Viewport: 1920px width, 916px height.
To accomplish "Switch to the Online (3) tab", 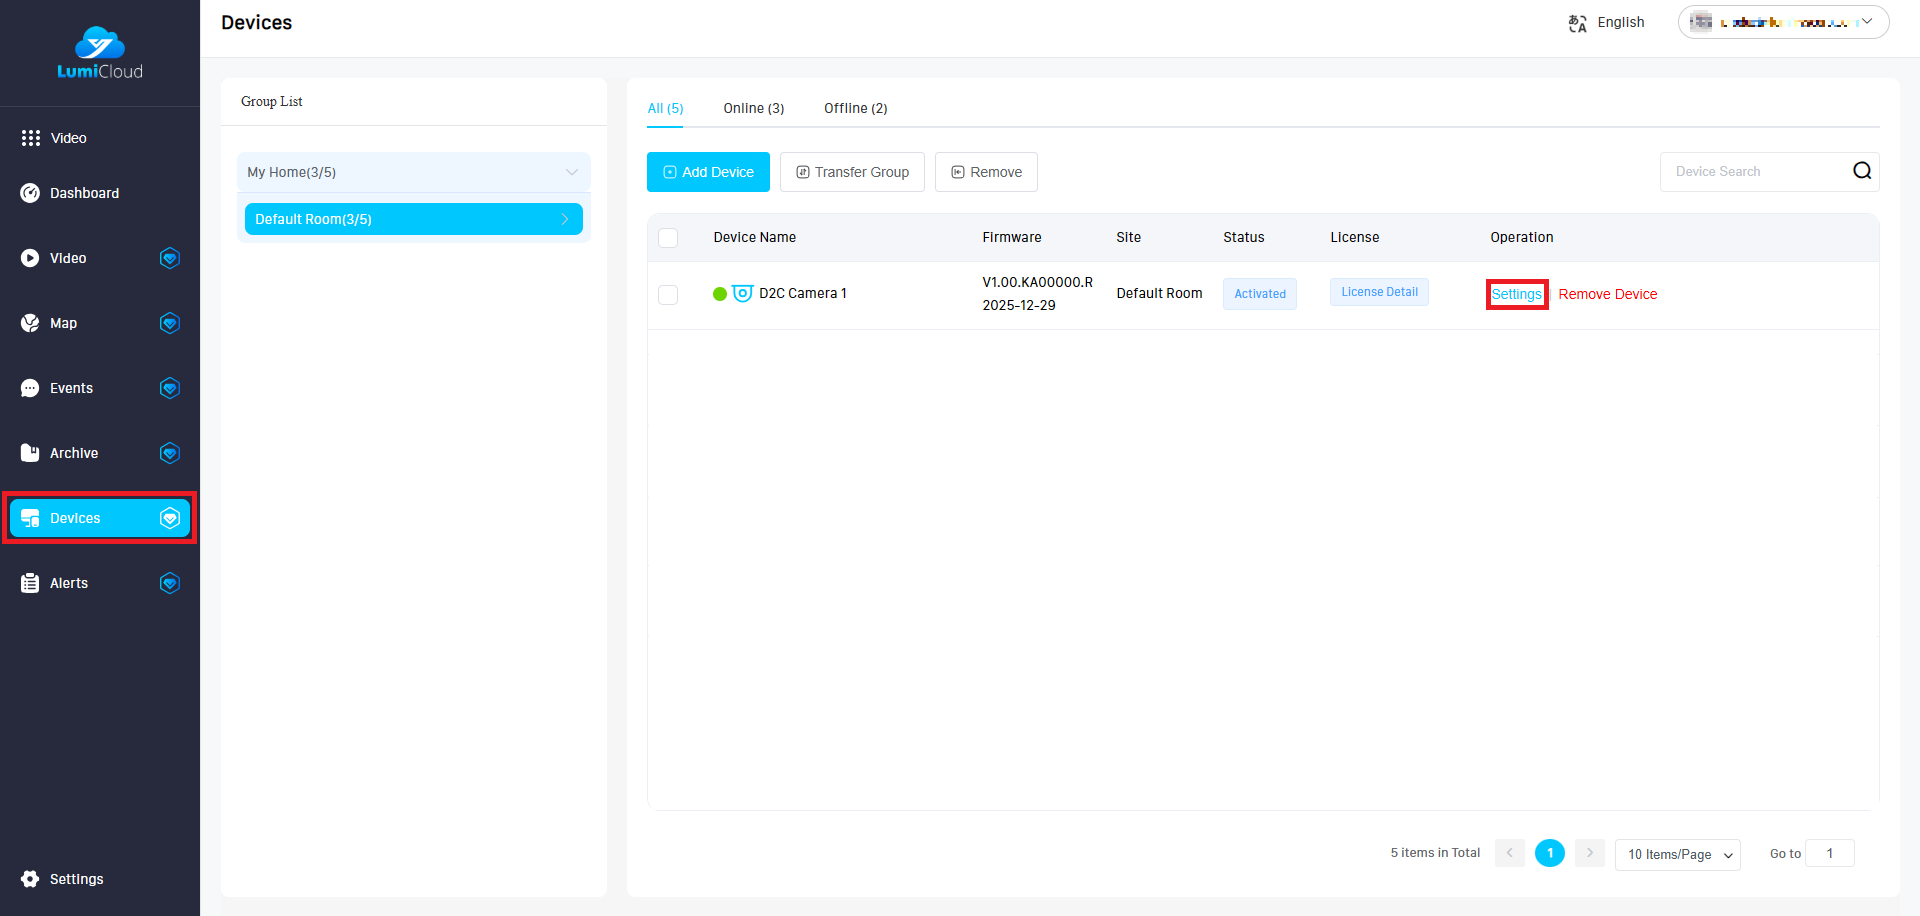I will click(x=753, y=108).
